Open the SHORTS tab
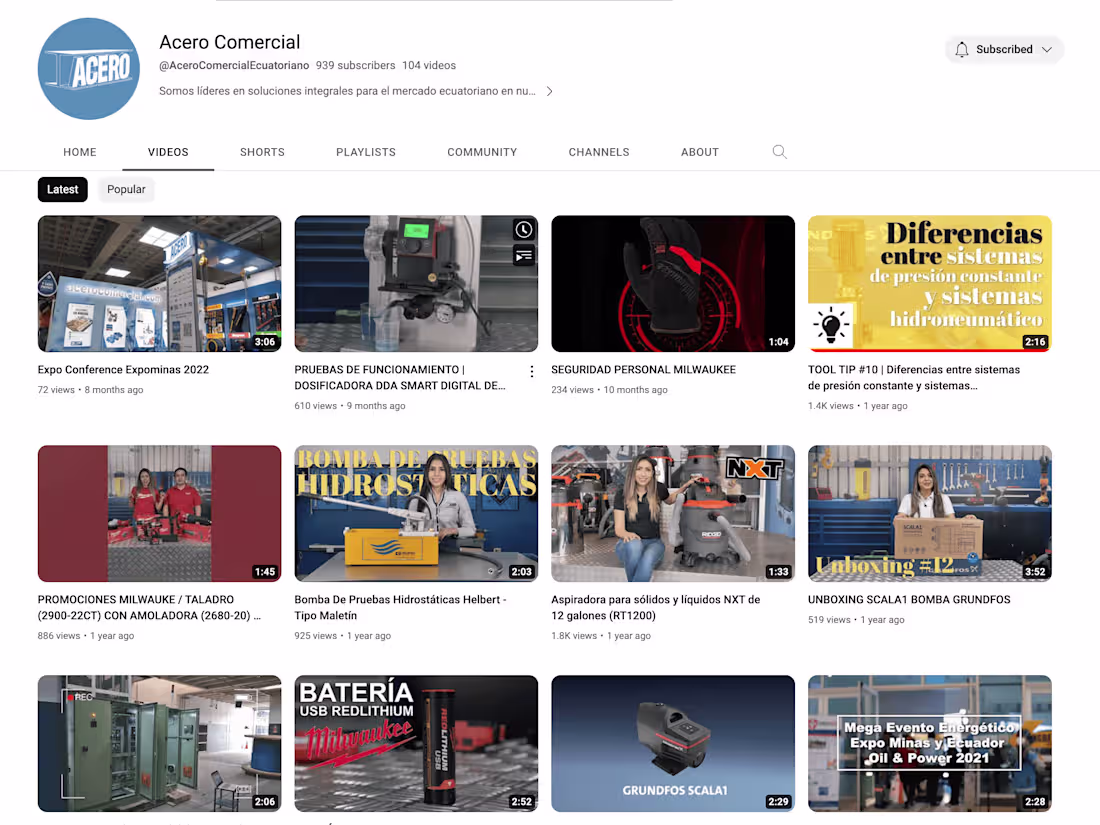 pos(262,152)
